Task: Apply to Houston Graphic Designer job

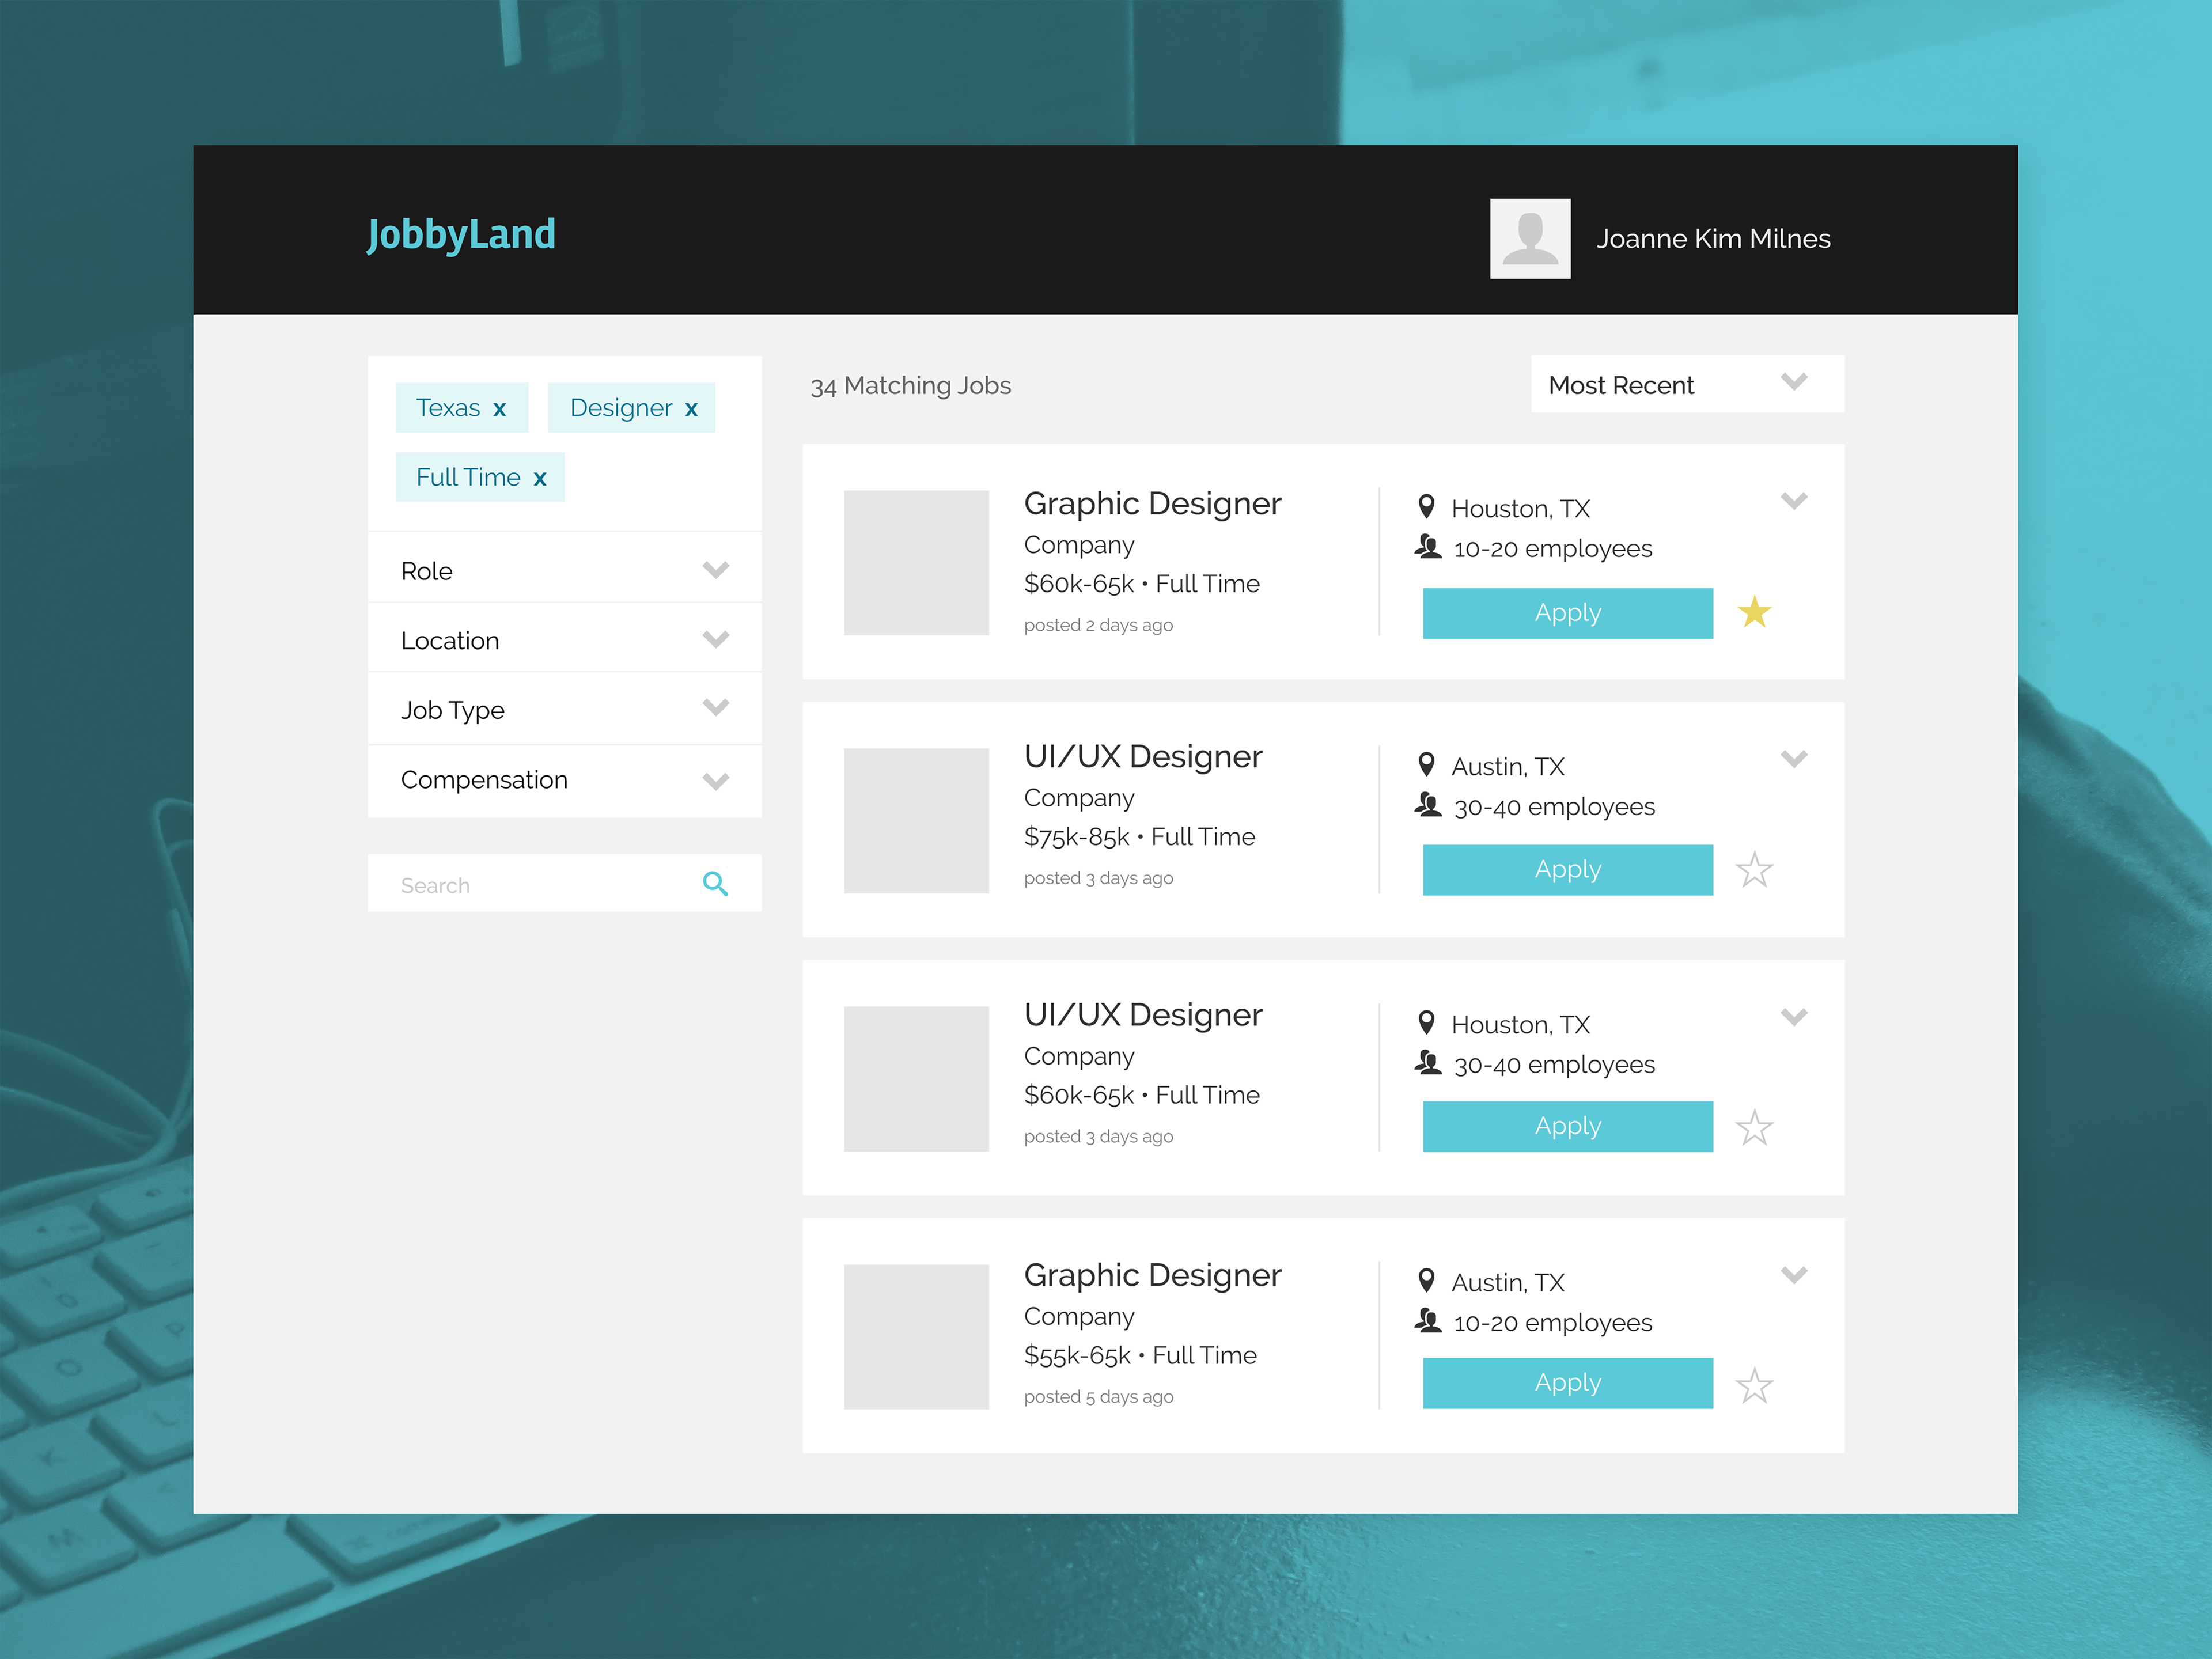Action: [x=1567, y=613]
